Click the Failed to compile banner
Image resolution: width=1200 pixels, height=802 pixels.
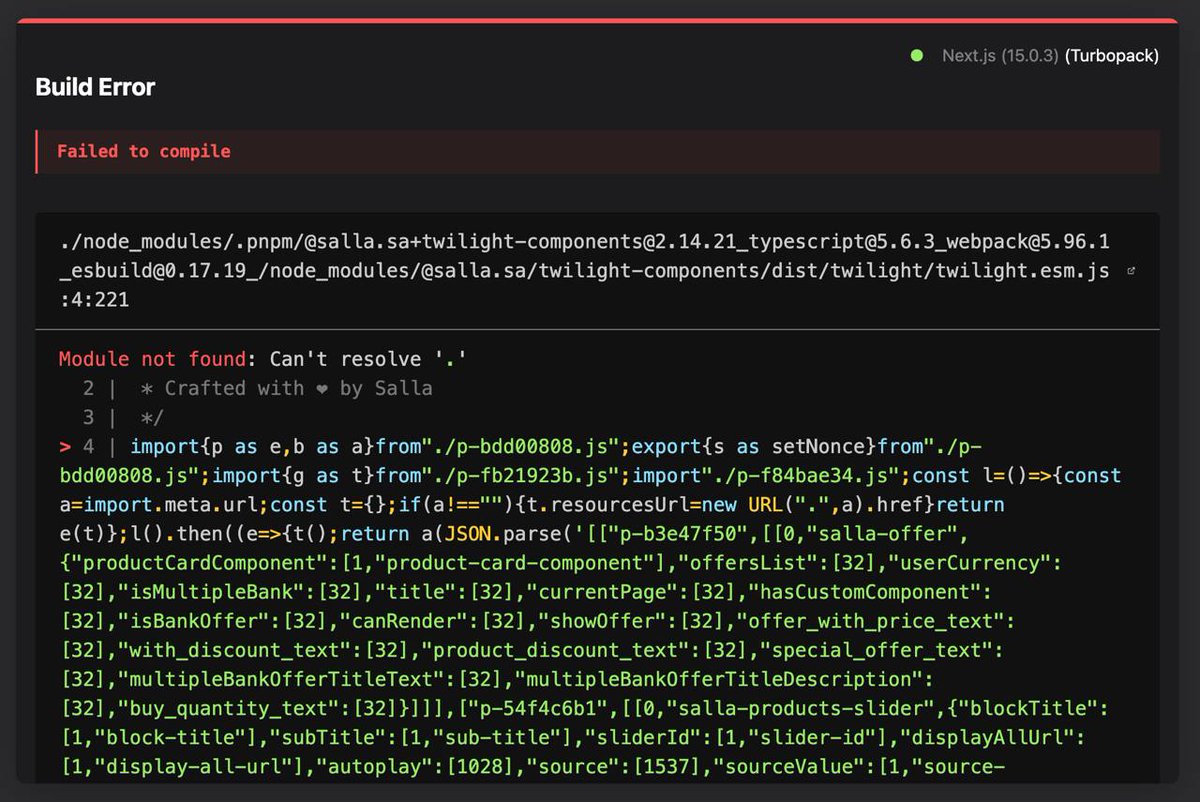tap(598, 151)
